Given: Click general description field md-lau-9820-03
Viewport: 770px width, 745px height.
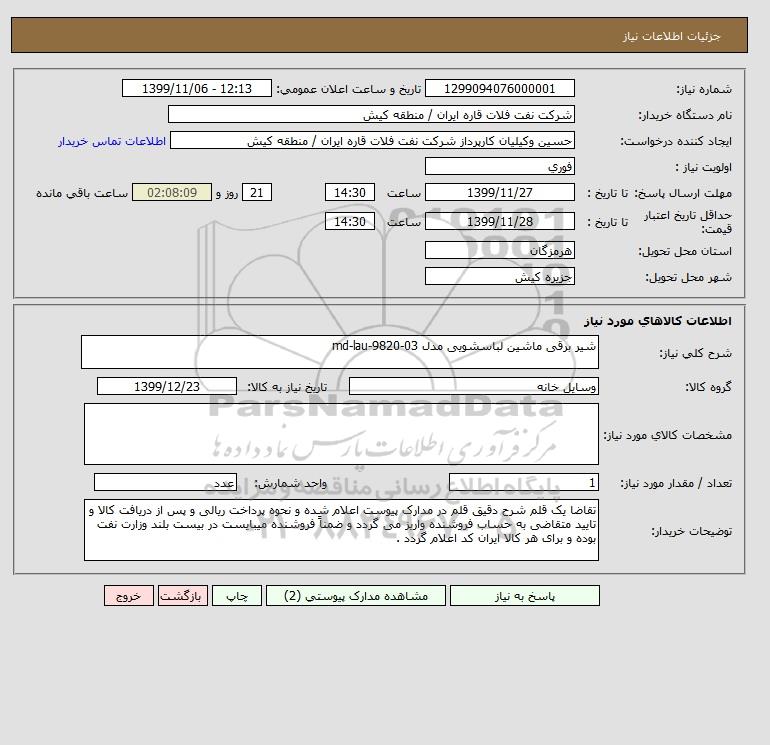Looking at the screenshot, I should [340, 352].
